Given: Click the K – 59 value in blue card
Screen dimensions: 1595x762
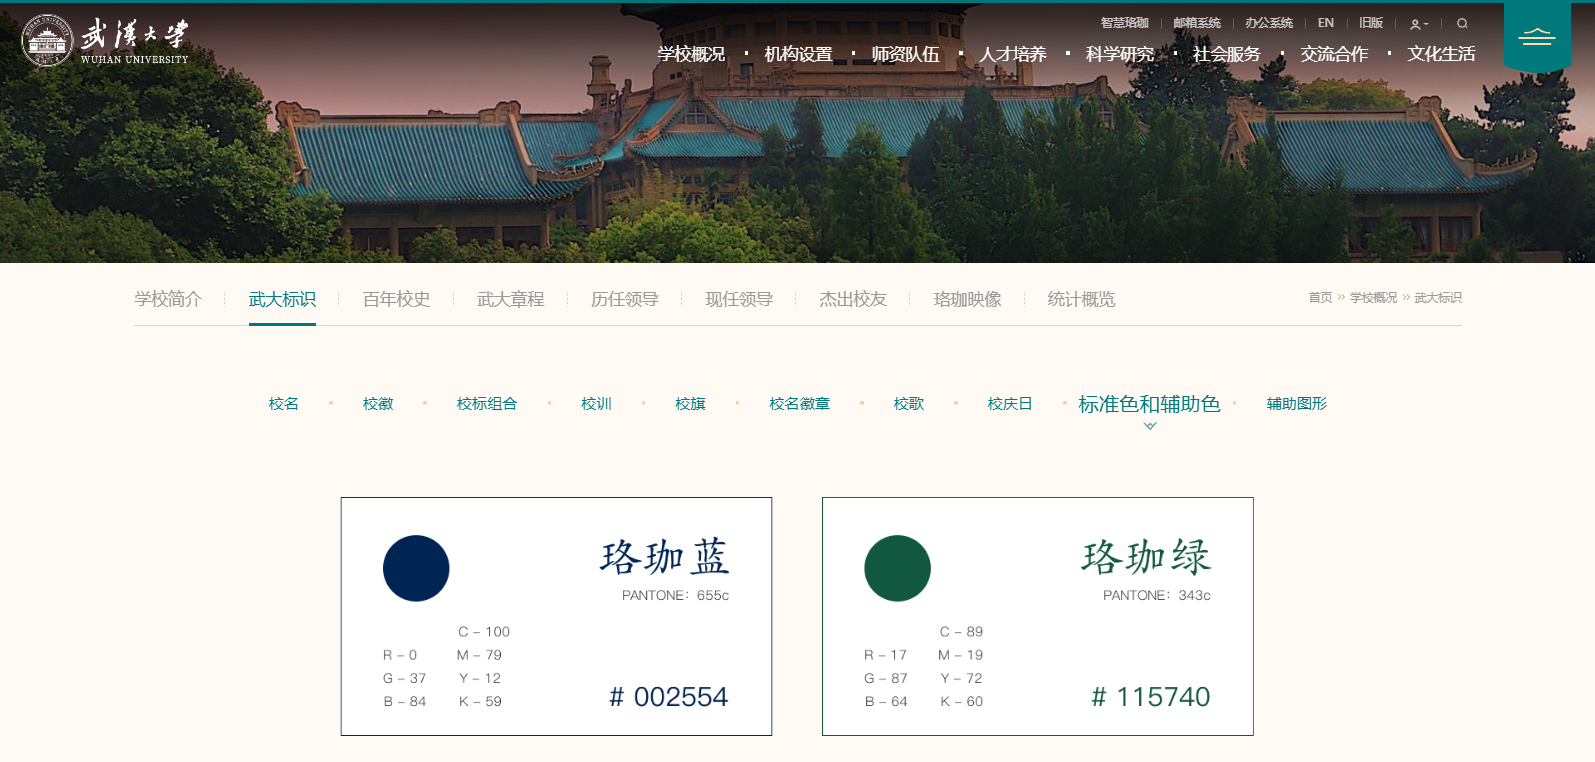Looking at the screenshot, I should click(x=480, y=702).
